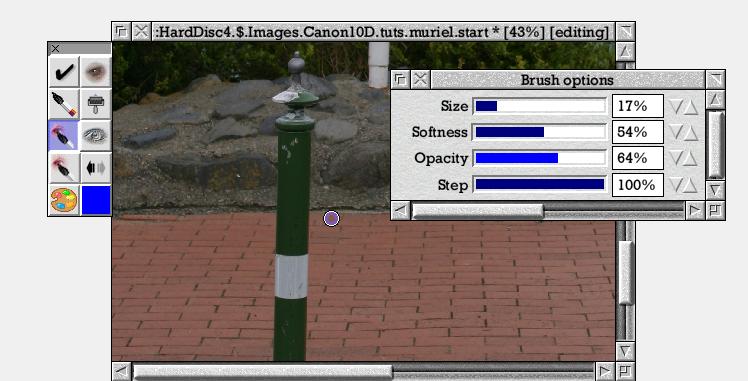Select the soft brush shape icon
Image resolution: width=748 pixels, height=381 pixels.
[x=96, y=72]
